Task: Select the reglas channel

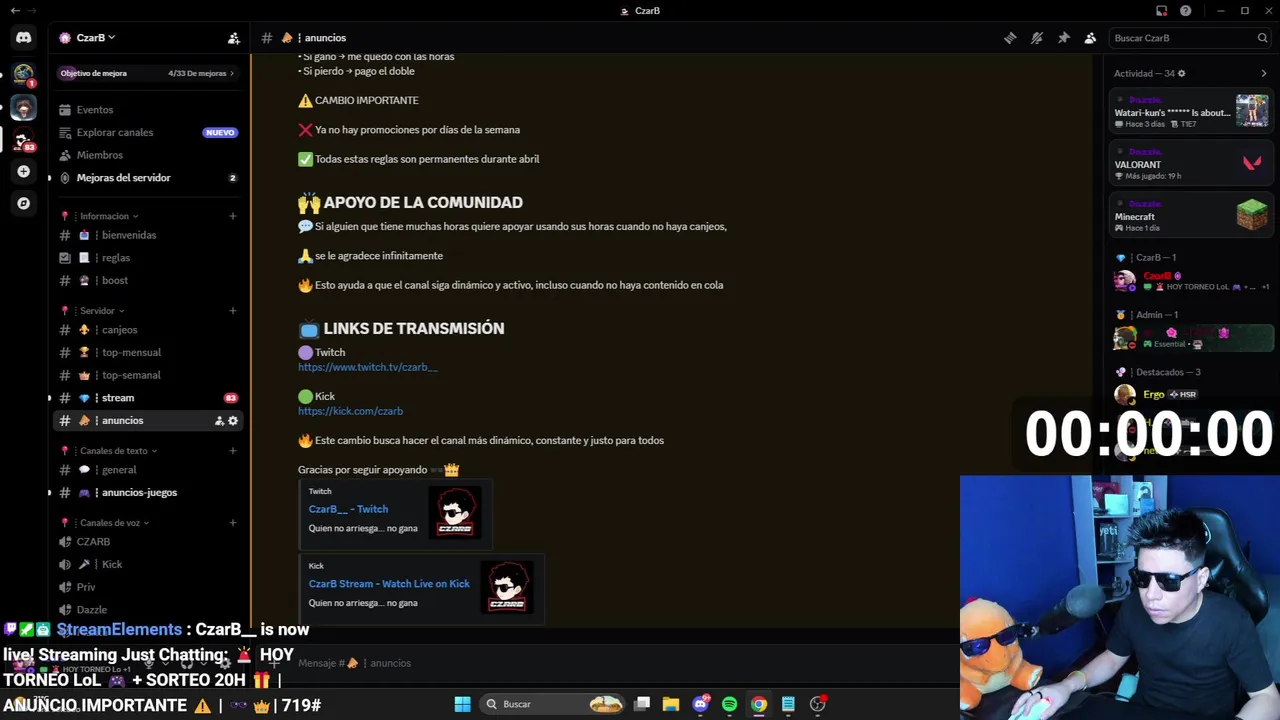Action: click(x=147, y=258)
